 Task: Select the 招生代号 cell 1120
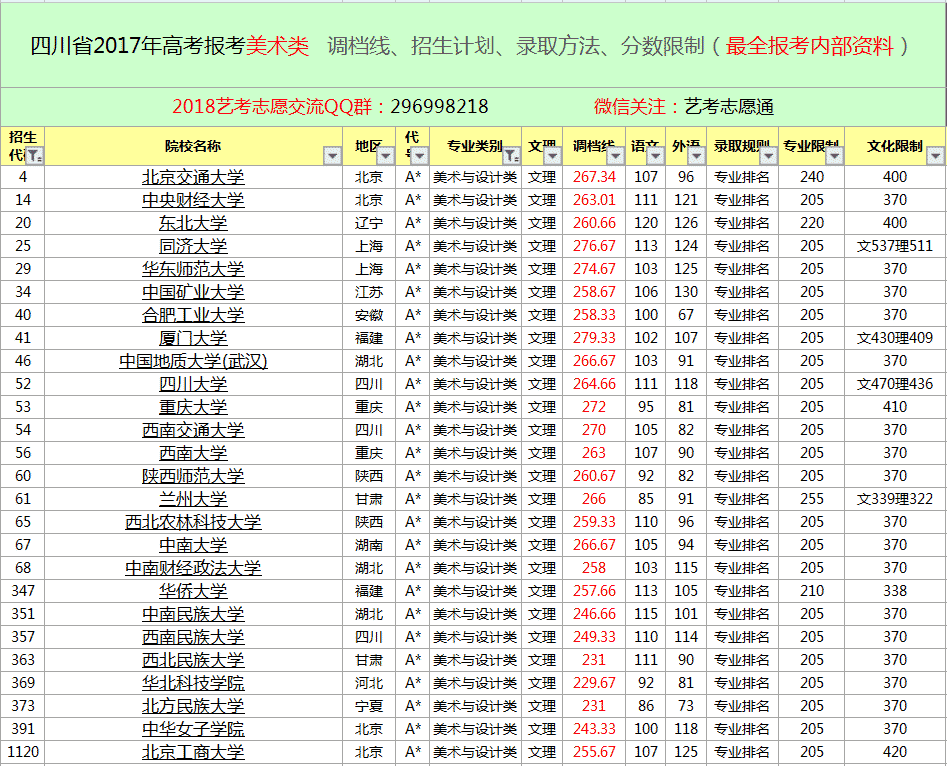click(23, 752)
